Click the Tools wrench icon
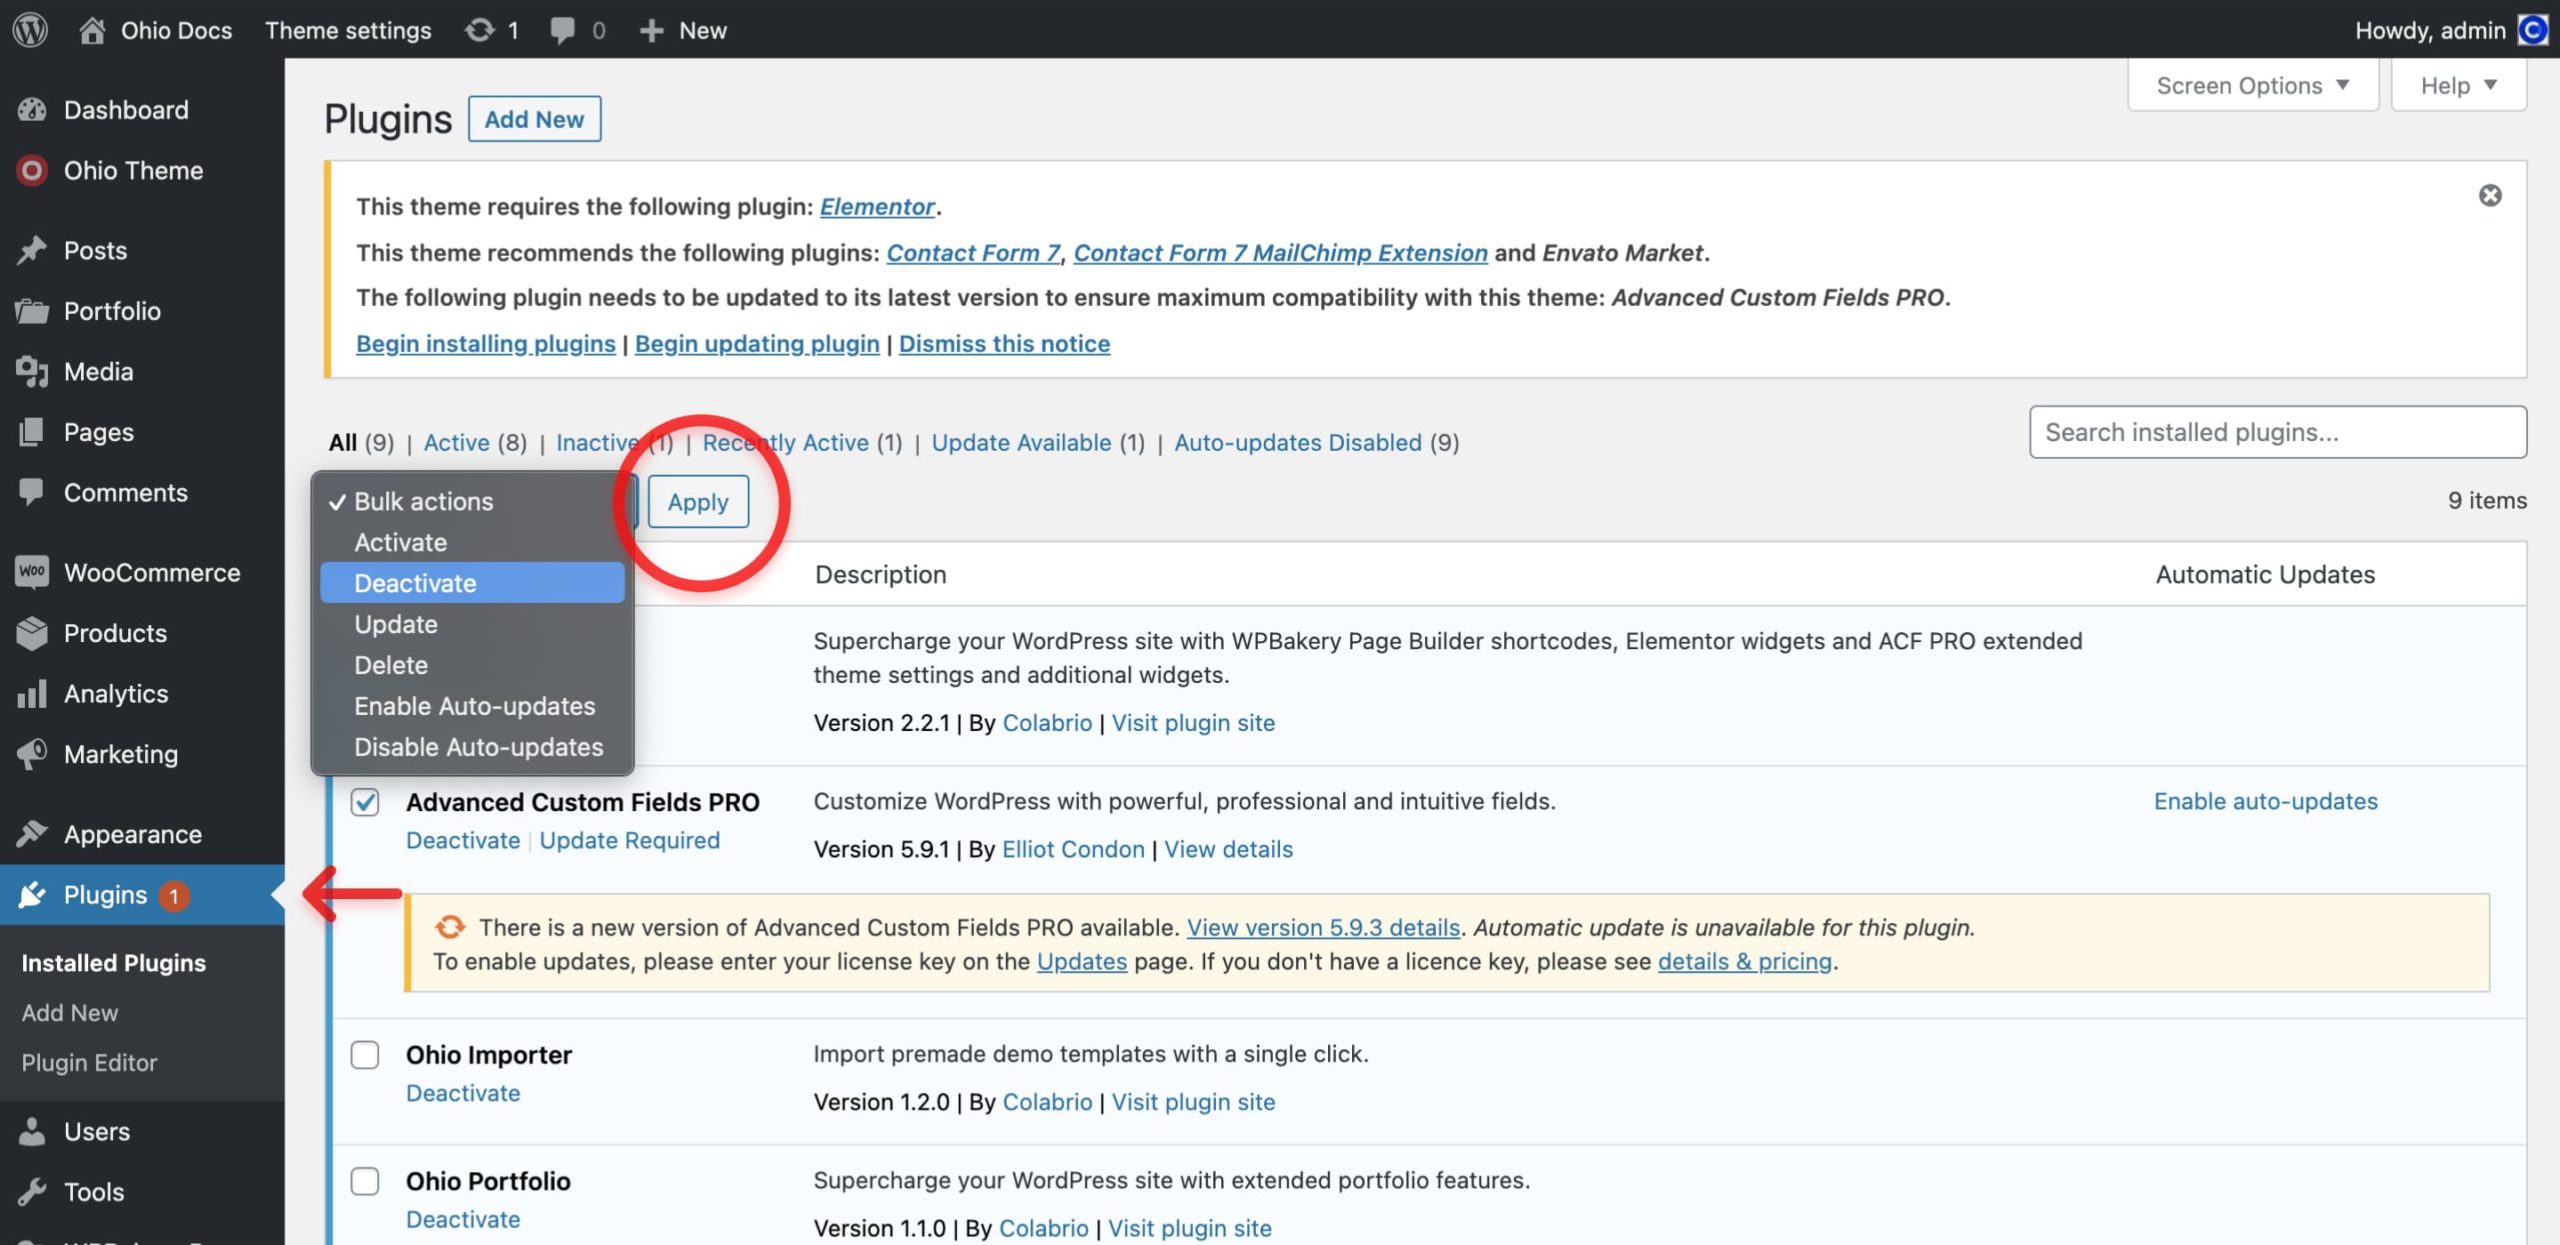The image size is (2560, 1245). coord(32,1192)
